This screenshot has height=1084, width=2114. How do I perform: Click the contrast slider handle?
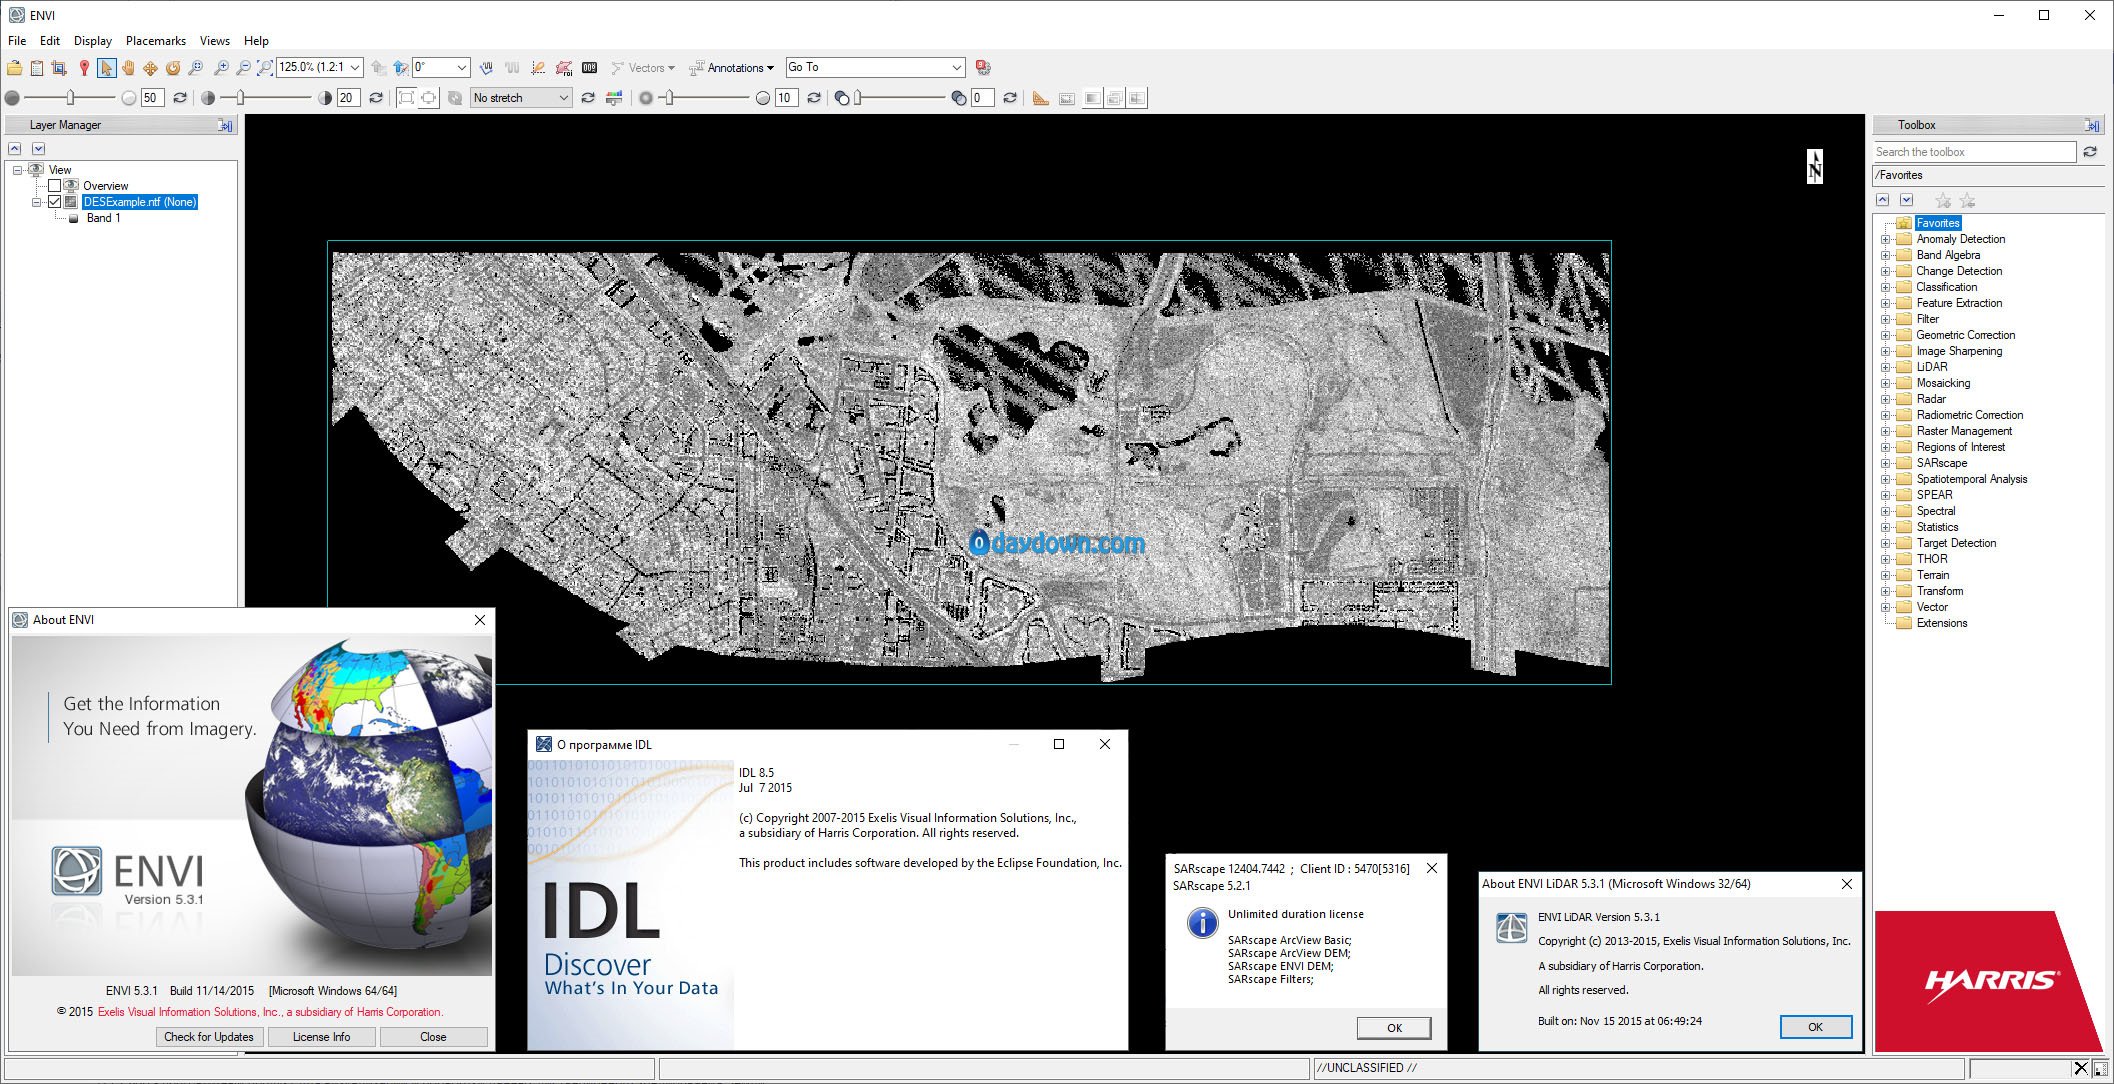coord(240,98)
